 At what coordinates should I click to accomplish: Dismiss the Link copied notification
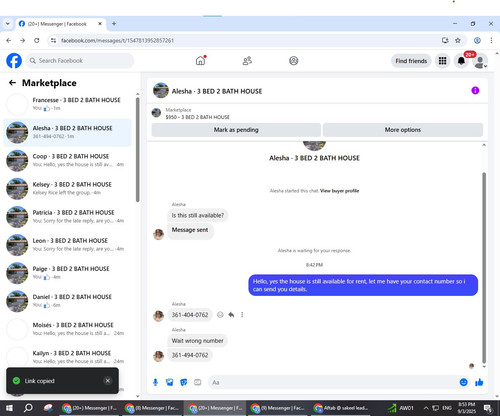[x=108, y=381]
